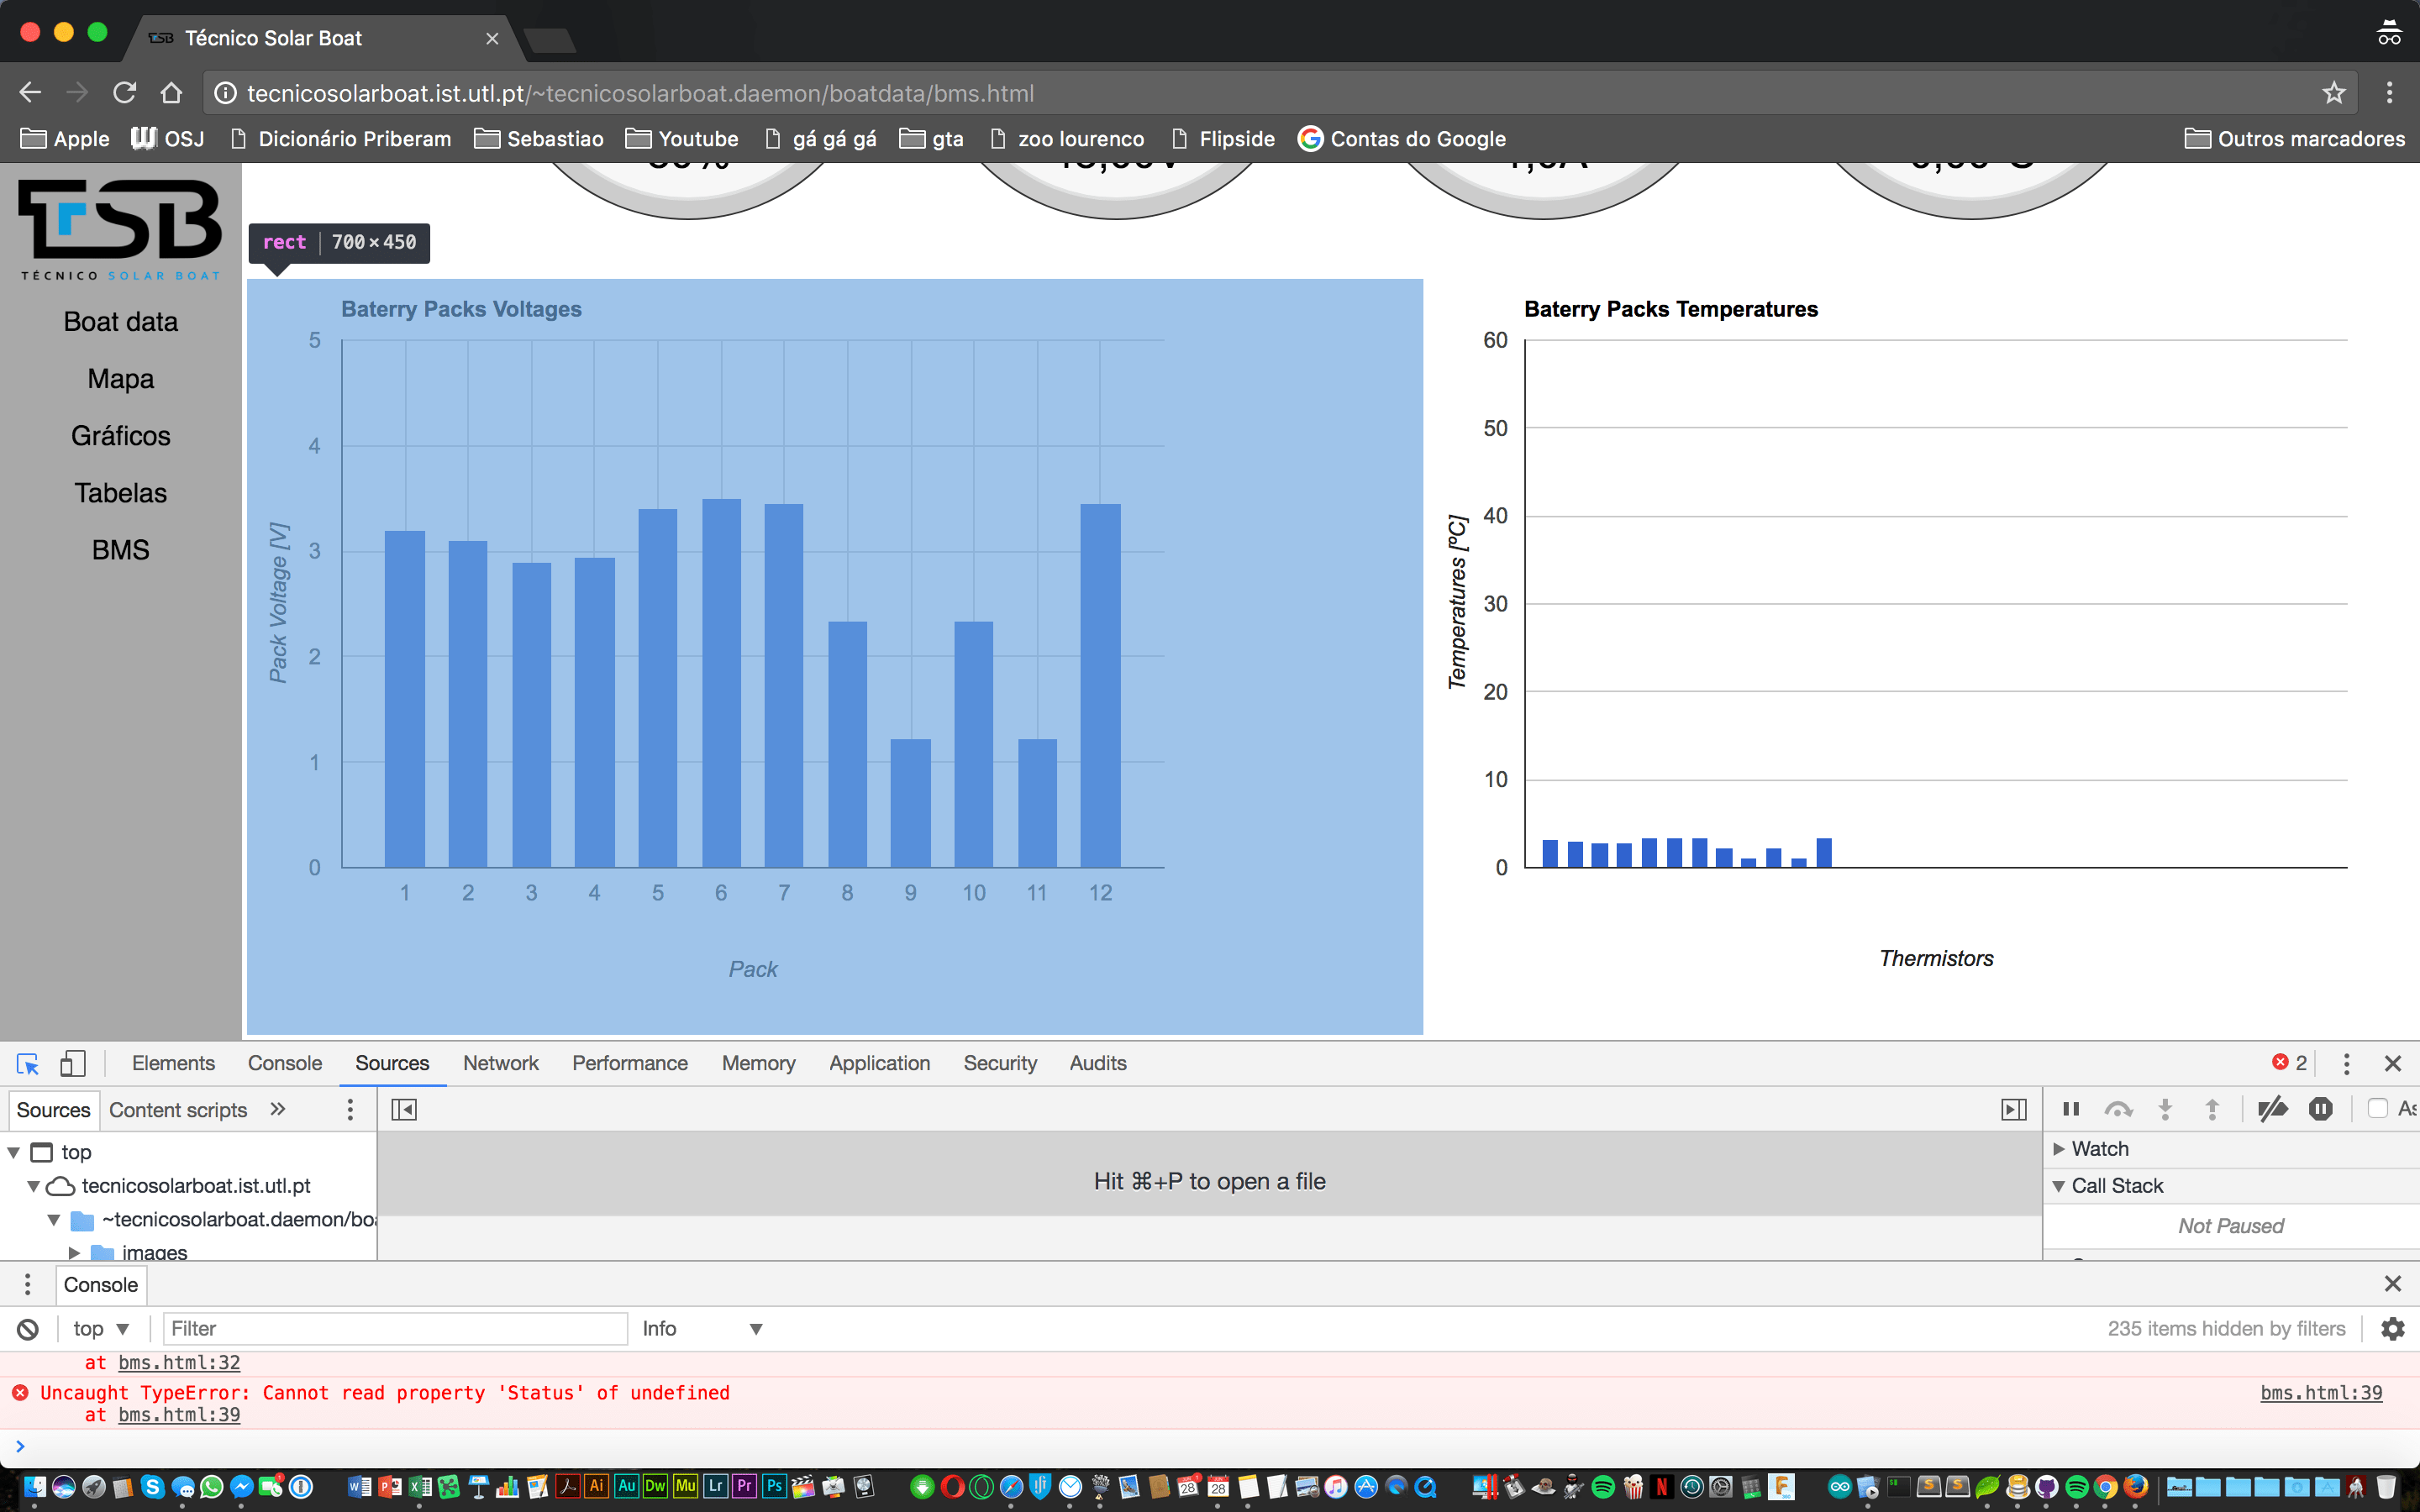Type in the console filter field
2420x1512 pixels.
(395, 1328)
